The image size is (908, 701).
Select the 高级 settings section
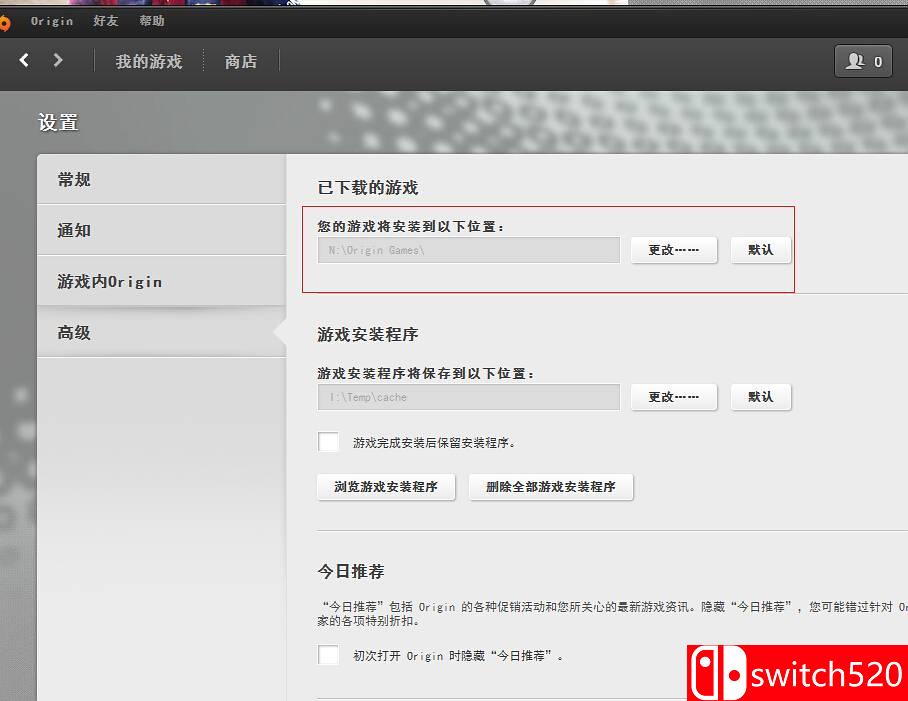[x=72, y=332]
